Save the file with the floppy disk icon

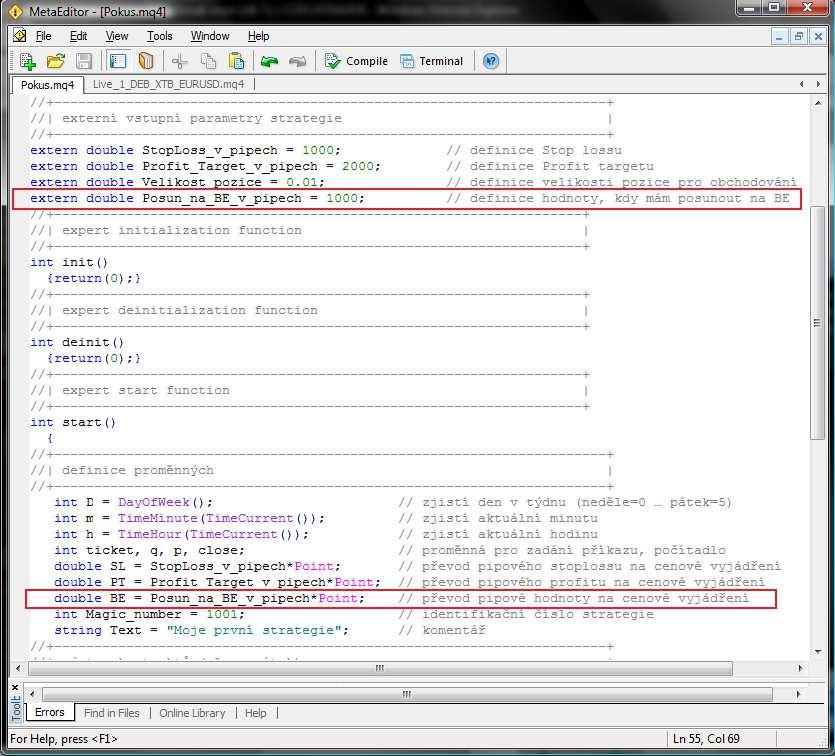coord(84,61)
